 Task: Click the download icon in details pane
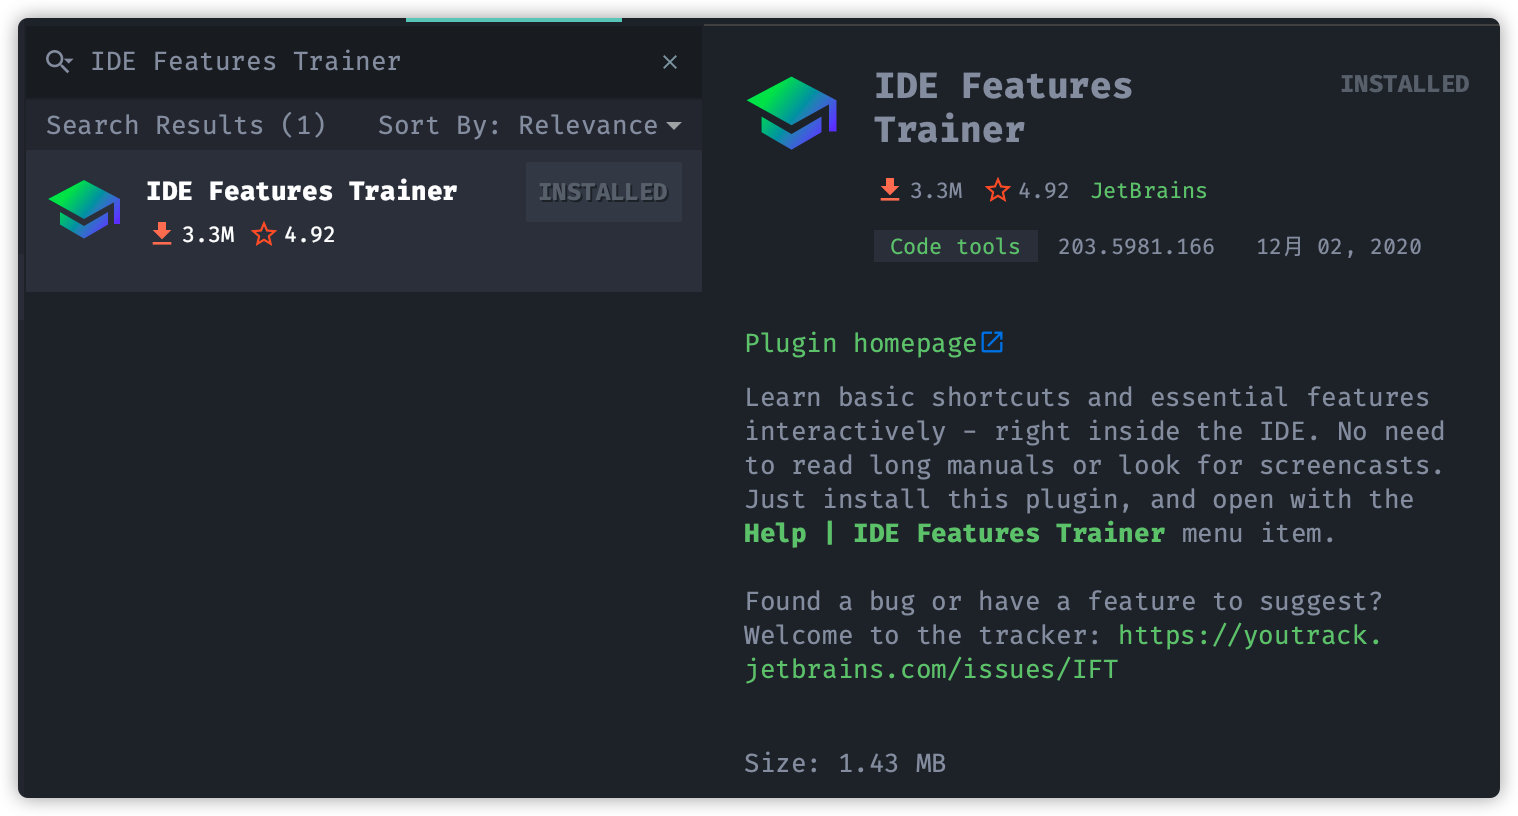889,190
